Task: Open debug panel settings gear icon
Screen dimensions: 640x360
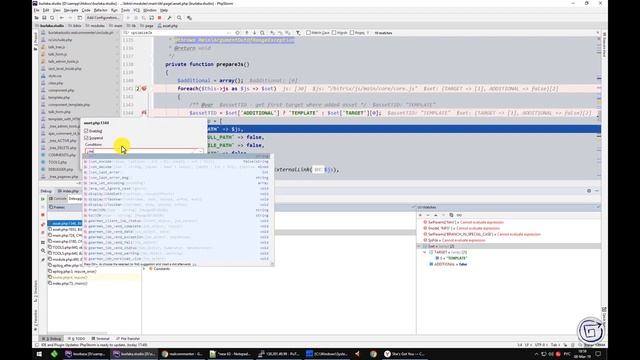Action: [589, 191]
